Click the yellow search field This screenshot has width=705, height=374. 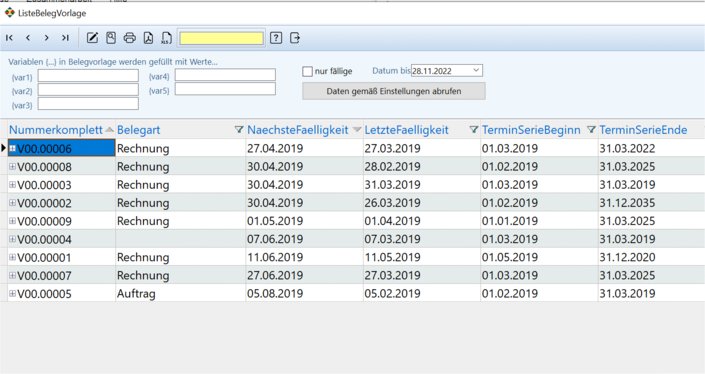(222, 38)
